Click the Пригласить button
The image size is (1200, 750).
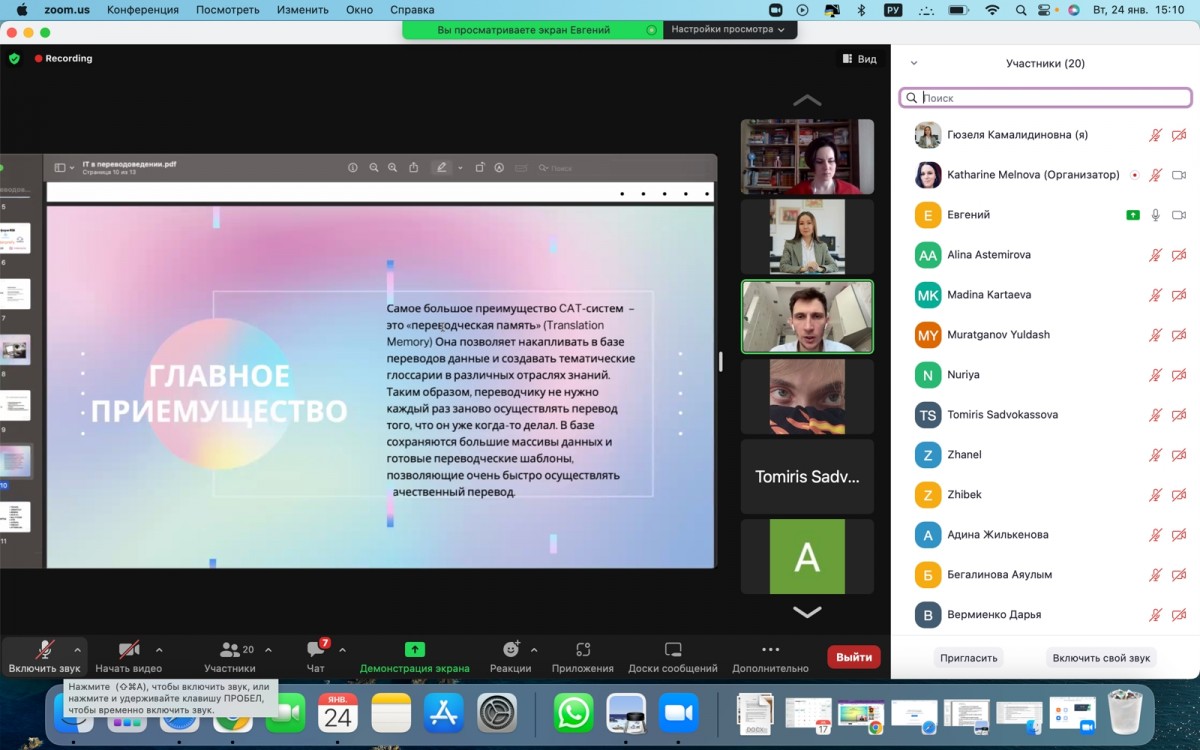click(969, 658)
